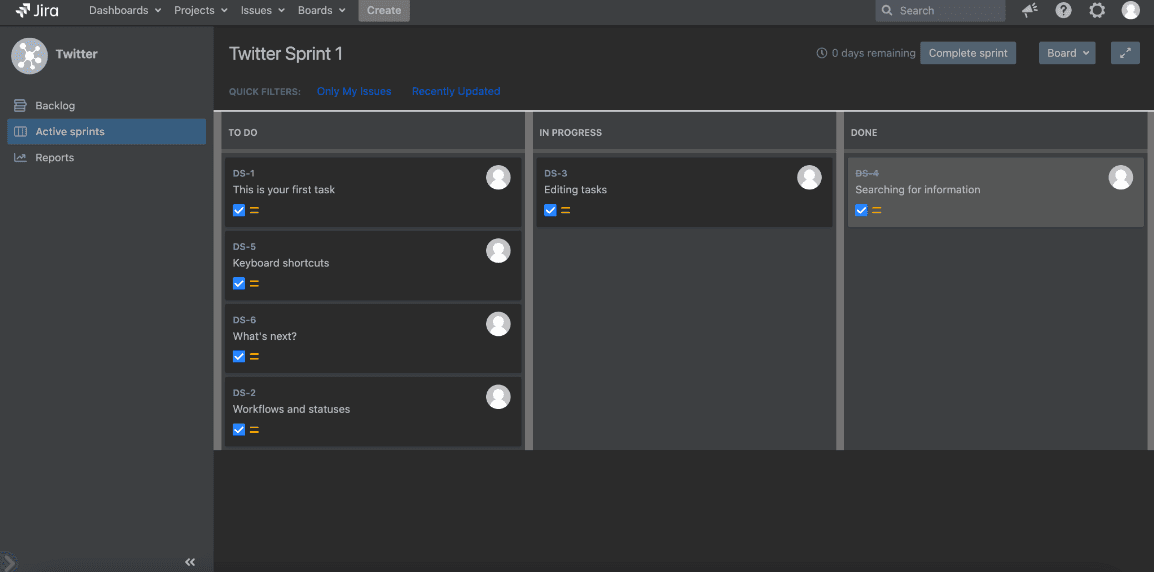Image resolution: width=1154 pixels, height=572 pixels.
Task: Click assignee avatar on DS-3 card
Action: [x=809, y=177]
